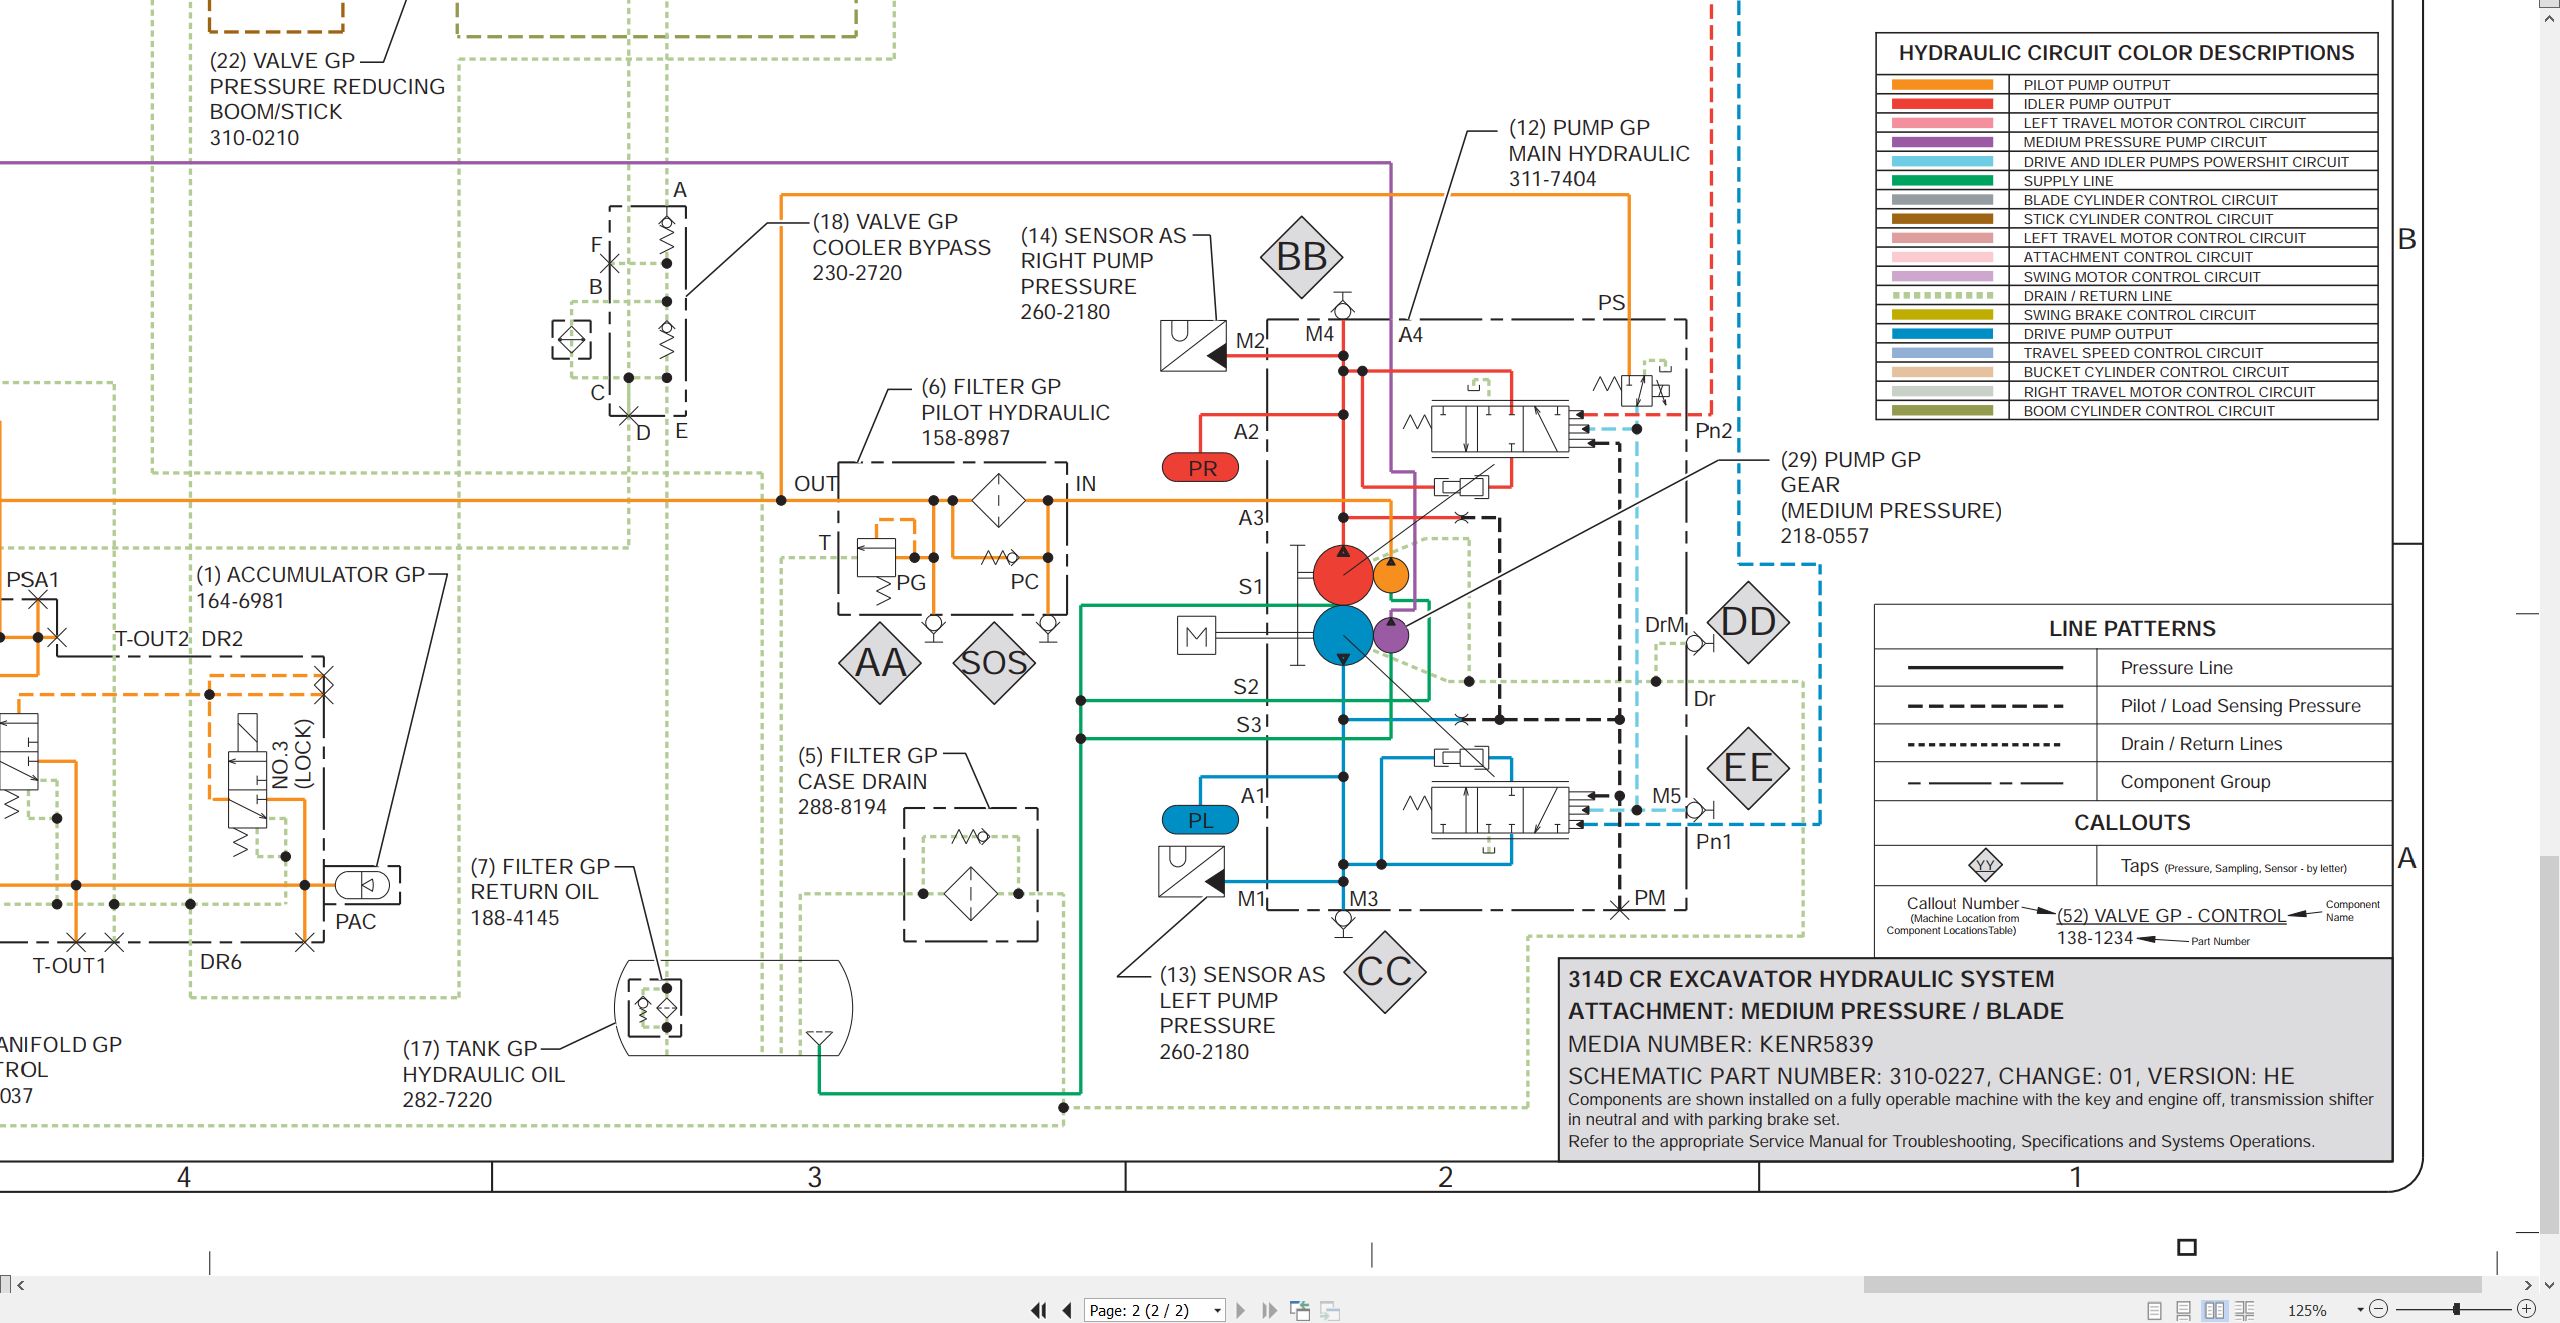Click the green Supply Line color swatch

click(1942, 181)
